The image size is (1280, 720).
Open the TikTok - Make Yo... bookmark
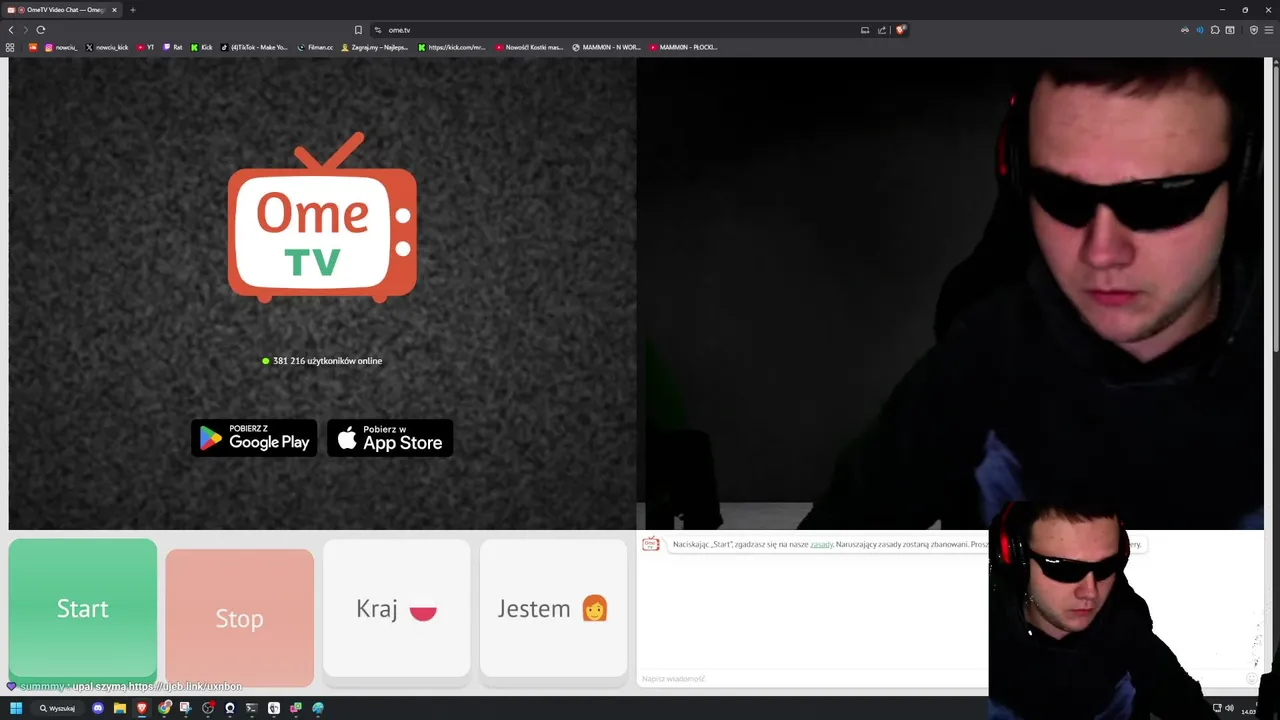(x=254, y=47)
